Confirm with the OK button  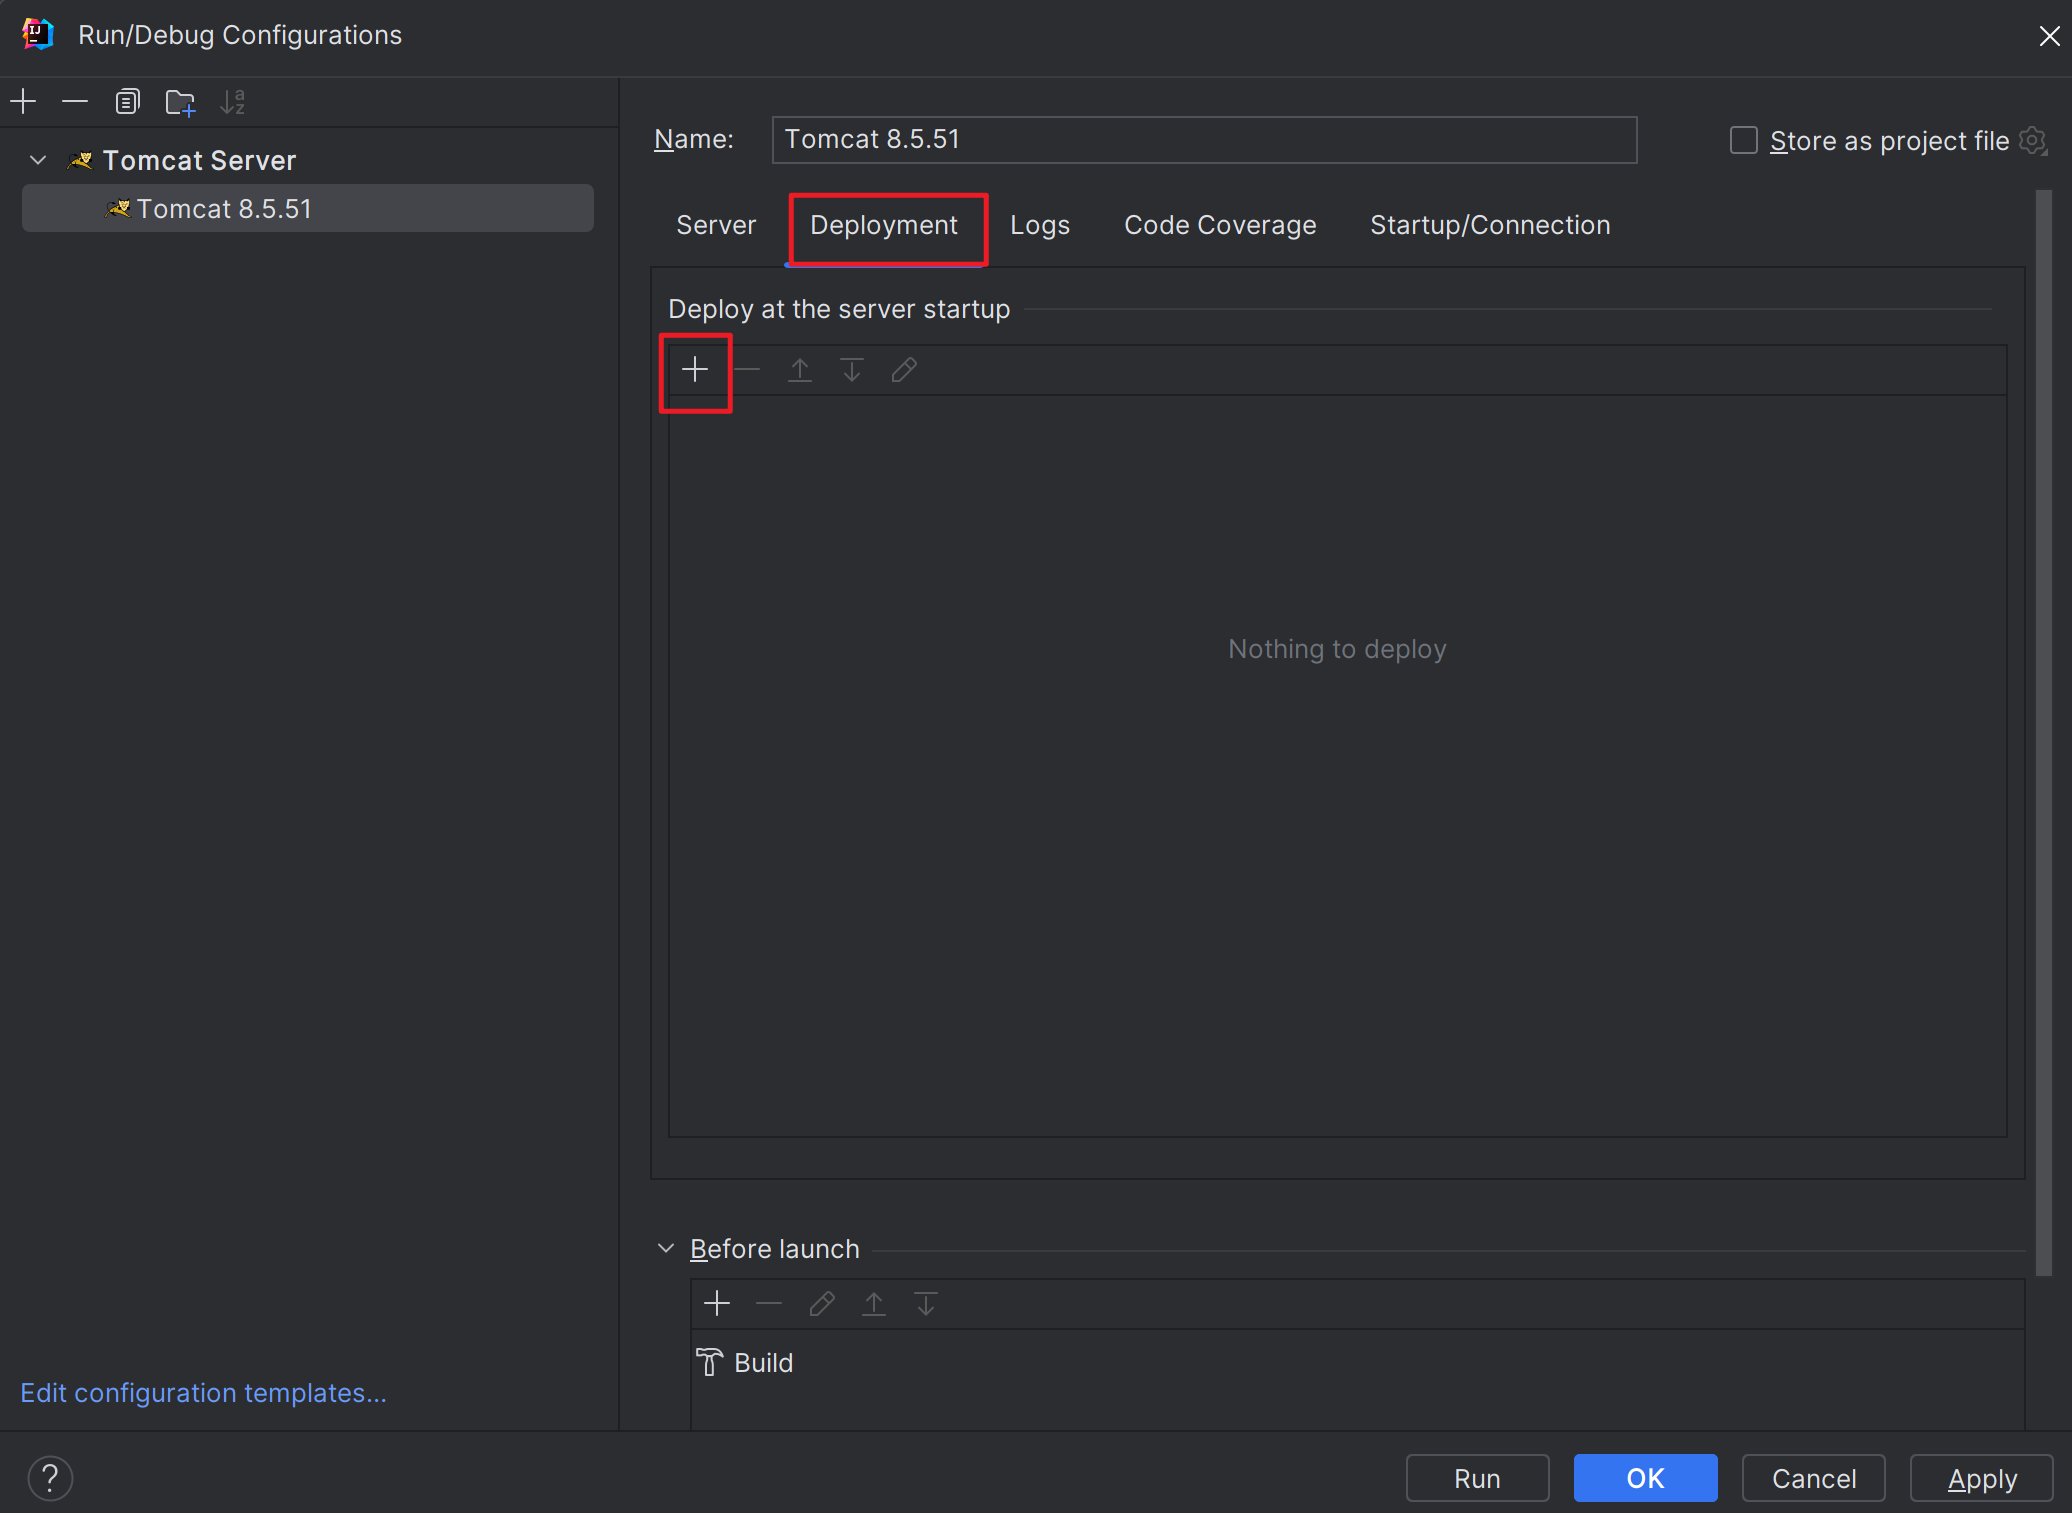1645,1478
